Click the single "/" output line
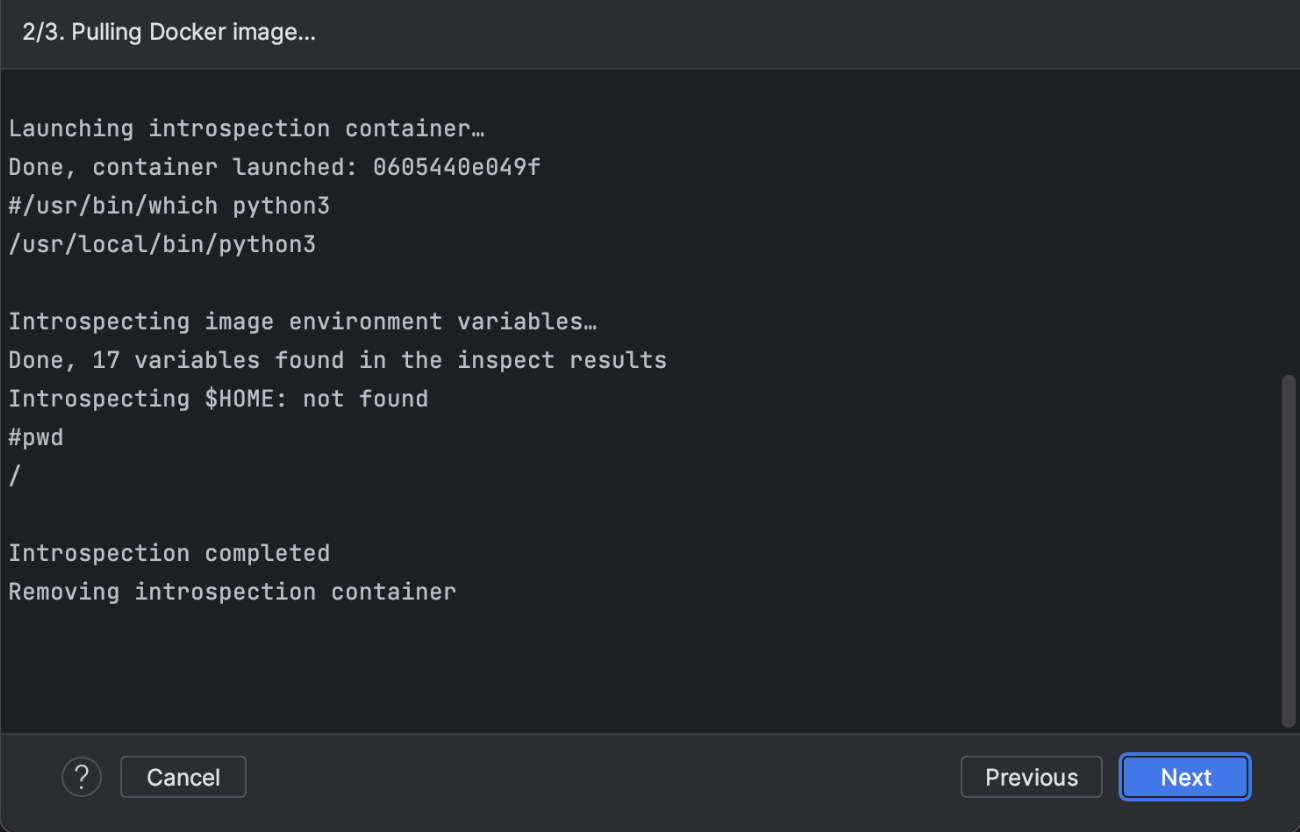 (14, 476)
